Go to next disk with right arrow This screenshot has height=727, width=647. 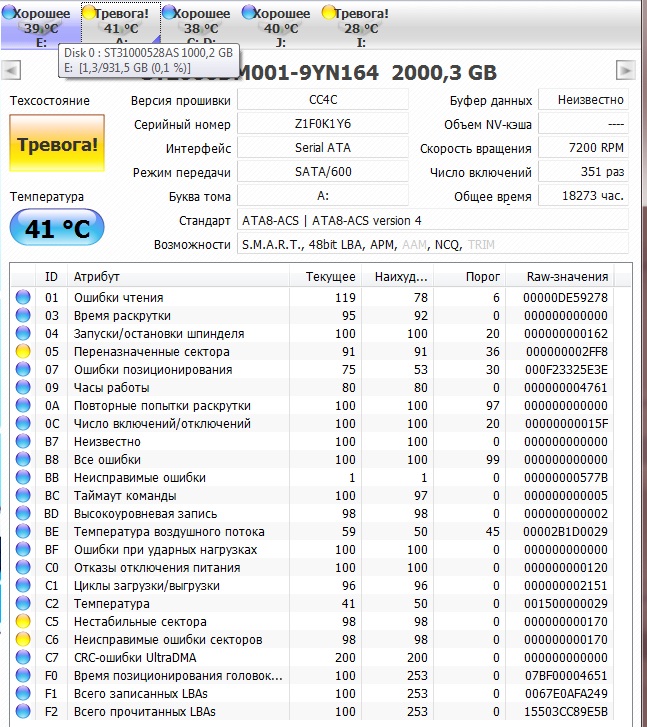tap(625, 70)
